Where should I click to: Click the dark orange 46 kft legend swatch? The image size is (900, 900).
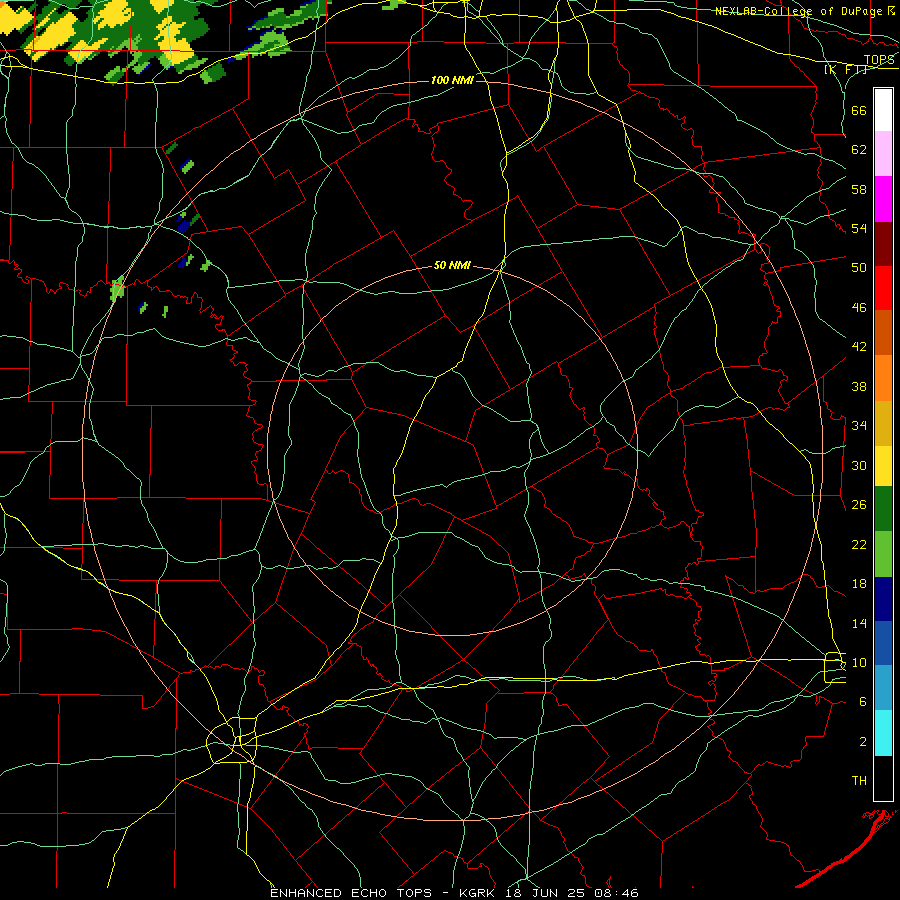883,332
